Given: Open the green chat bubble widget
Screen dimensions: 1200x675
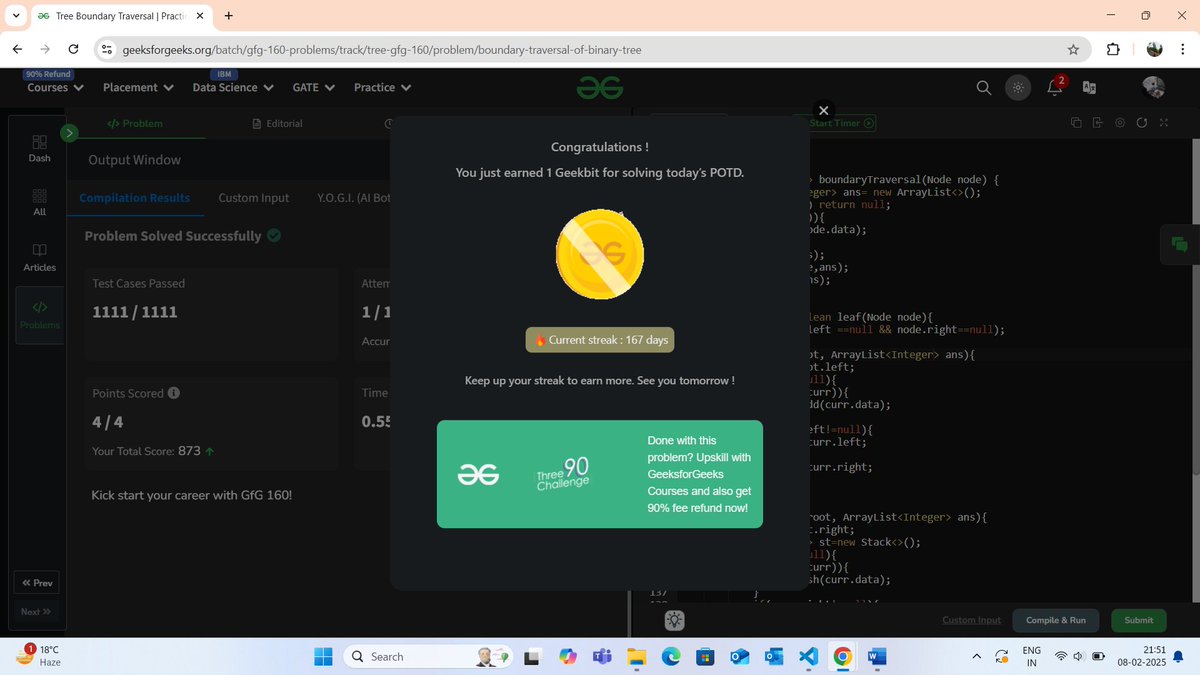Looking at the screenshot, I should pyautogui.click(x=1179, y=244).
